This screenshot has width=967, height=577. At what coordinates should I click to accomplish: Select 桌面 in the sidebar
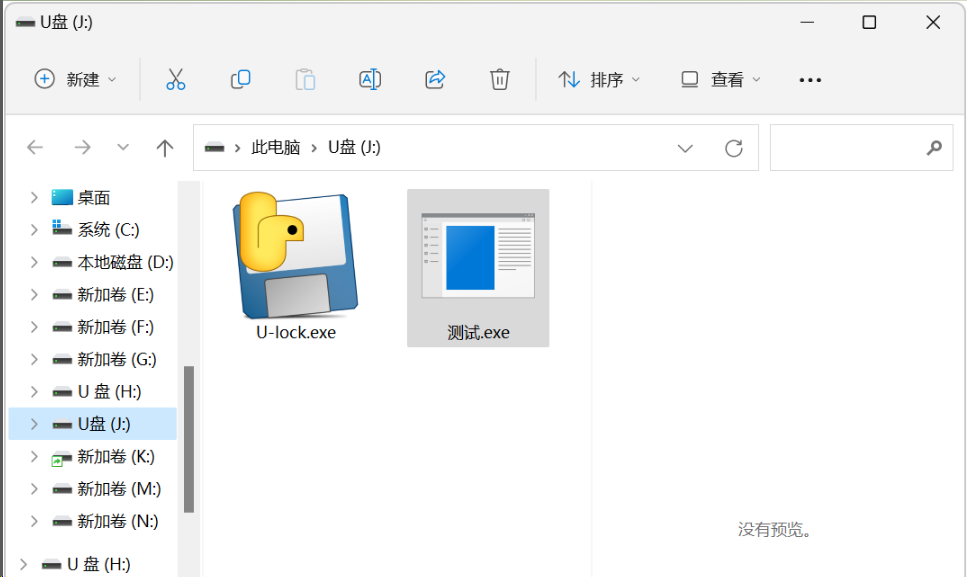click(93, 197)
